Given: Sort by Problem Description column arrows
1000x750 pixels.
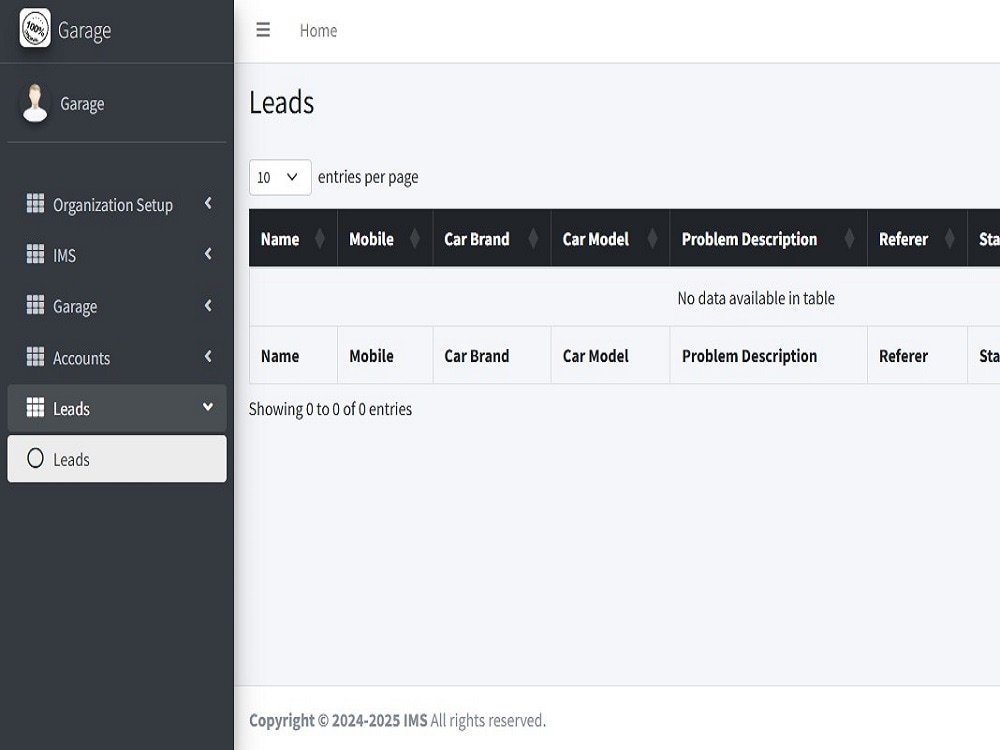Looking at the screenshot, I should 849,239.
